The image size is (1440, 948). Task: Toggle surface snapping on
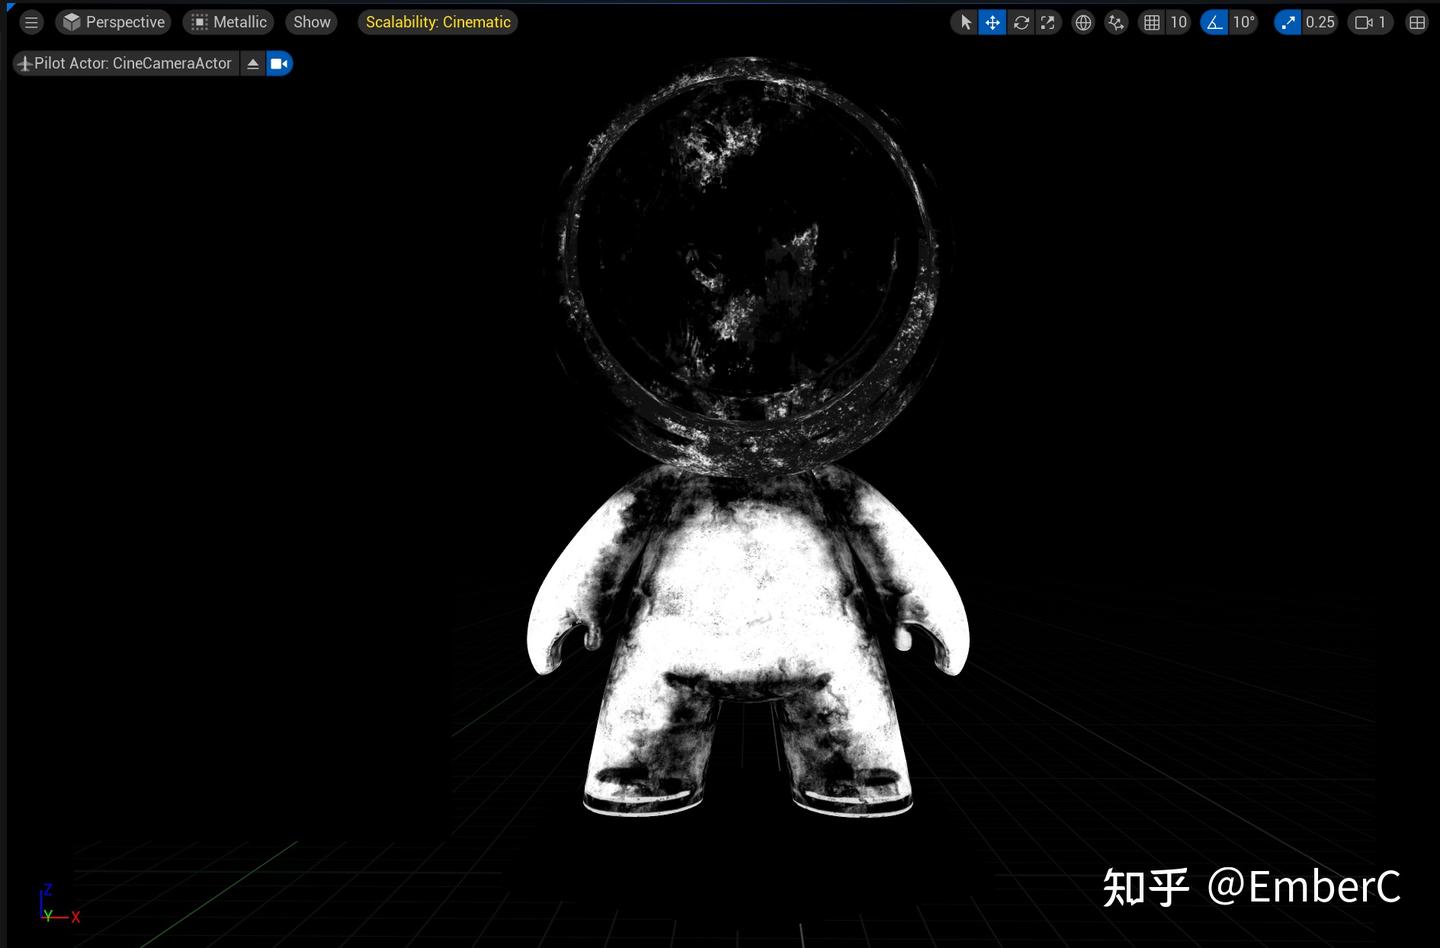1115,21
